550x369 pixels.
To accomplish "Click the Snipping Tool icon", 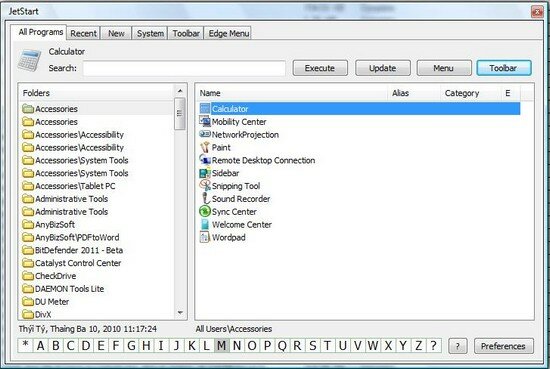I will (x=204, y=186).
